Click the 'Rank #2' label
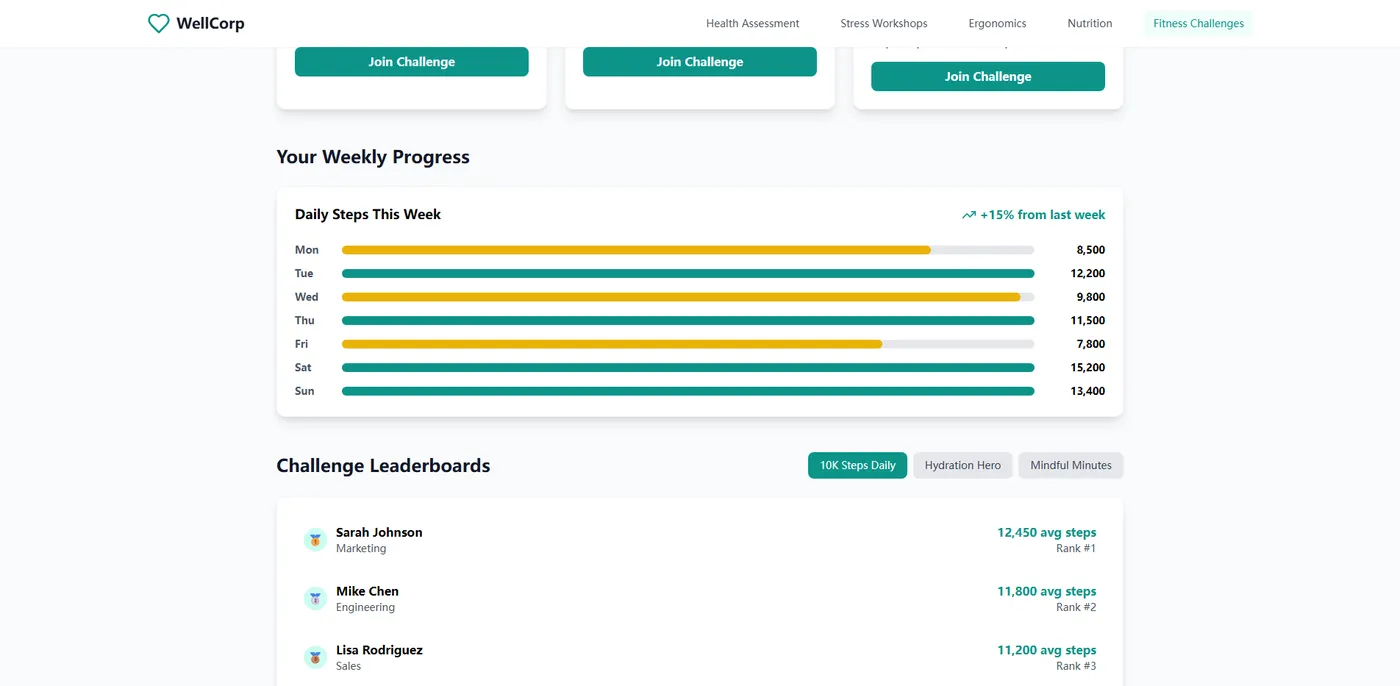The image size is (1400, 686). [x=1076, y=607]
